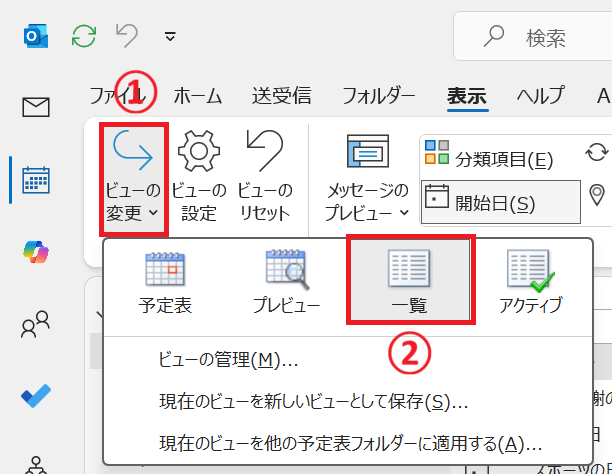
Task: Choose the 一覧 list view
Action: (x=410, y=280)
